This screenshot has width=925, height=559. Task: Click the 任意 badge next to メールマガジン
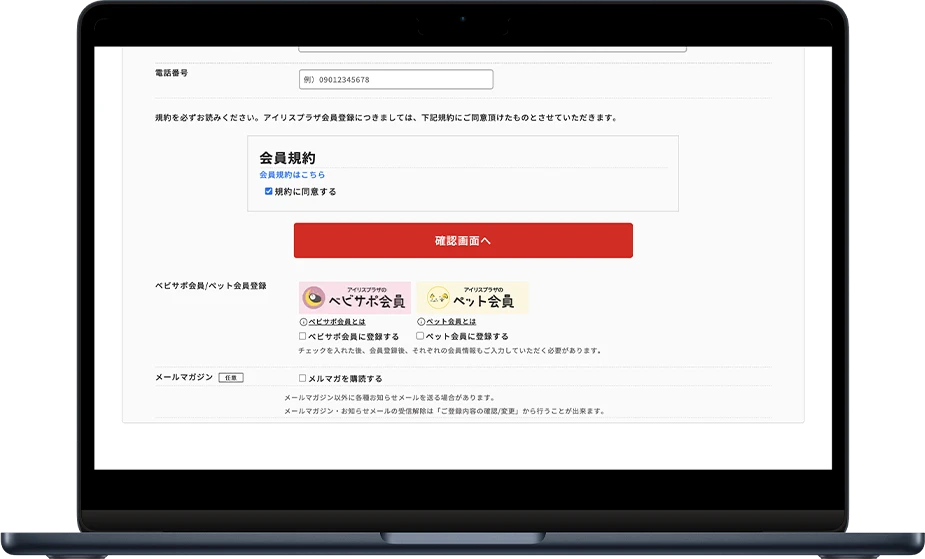(x=231, y=377)
